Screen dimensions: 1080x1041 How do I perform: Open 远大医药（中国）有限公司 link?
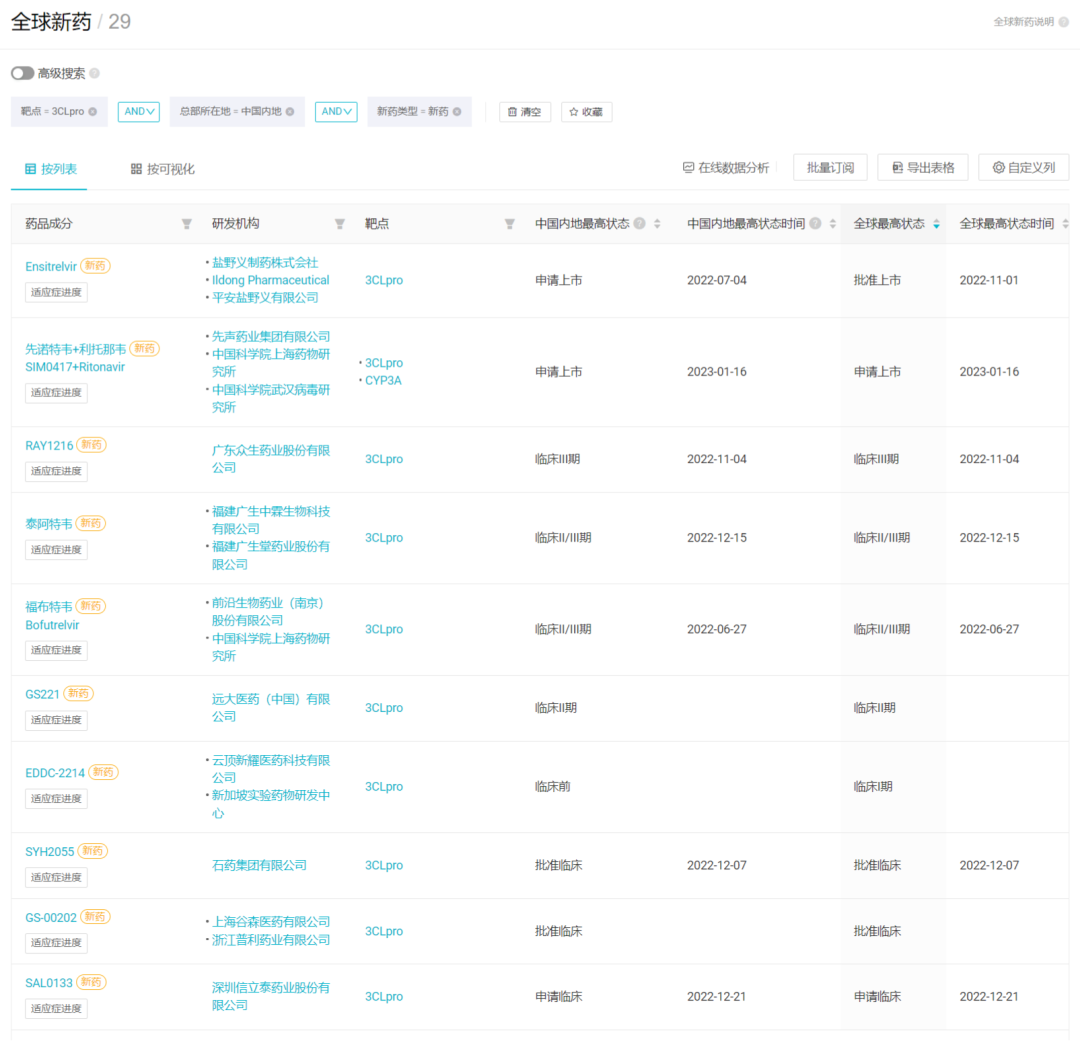click(x=271, y=708)
